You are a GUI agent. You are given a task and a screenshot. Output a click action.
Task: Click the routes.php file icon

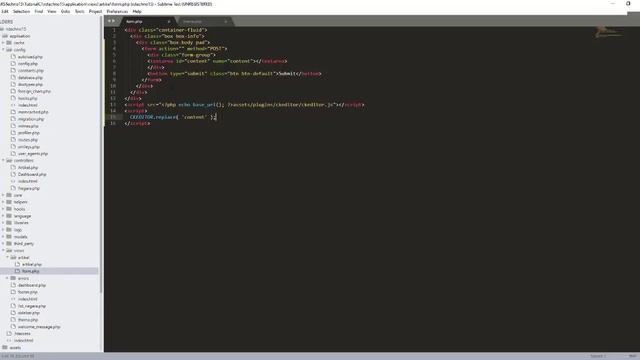click(13, 140)
